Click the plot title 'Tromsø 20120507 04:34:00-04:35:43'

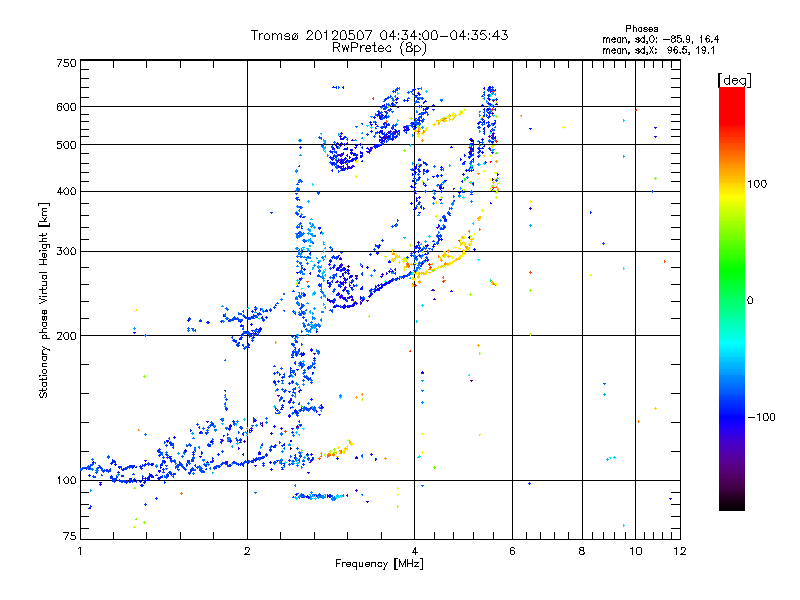click(x=379, y=35)
